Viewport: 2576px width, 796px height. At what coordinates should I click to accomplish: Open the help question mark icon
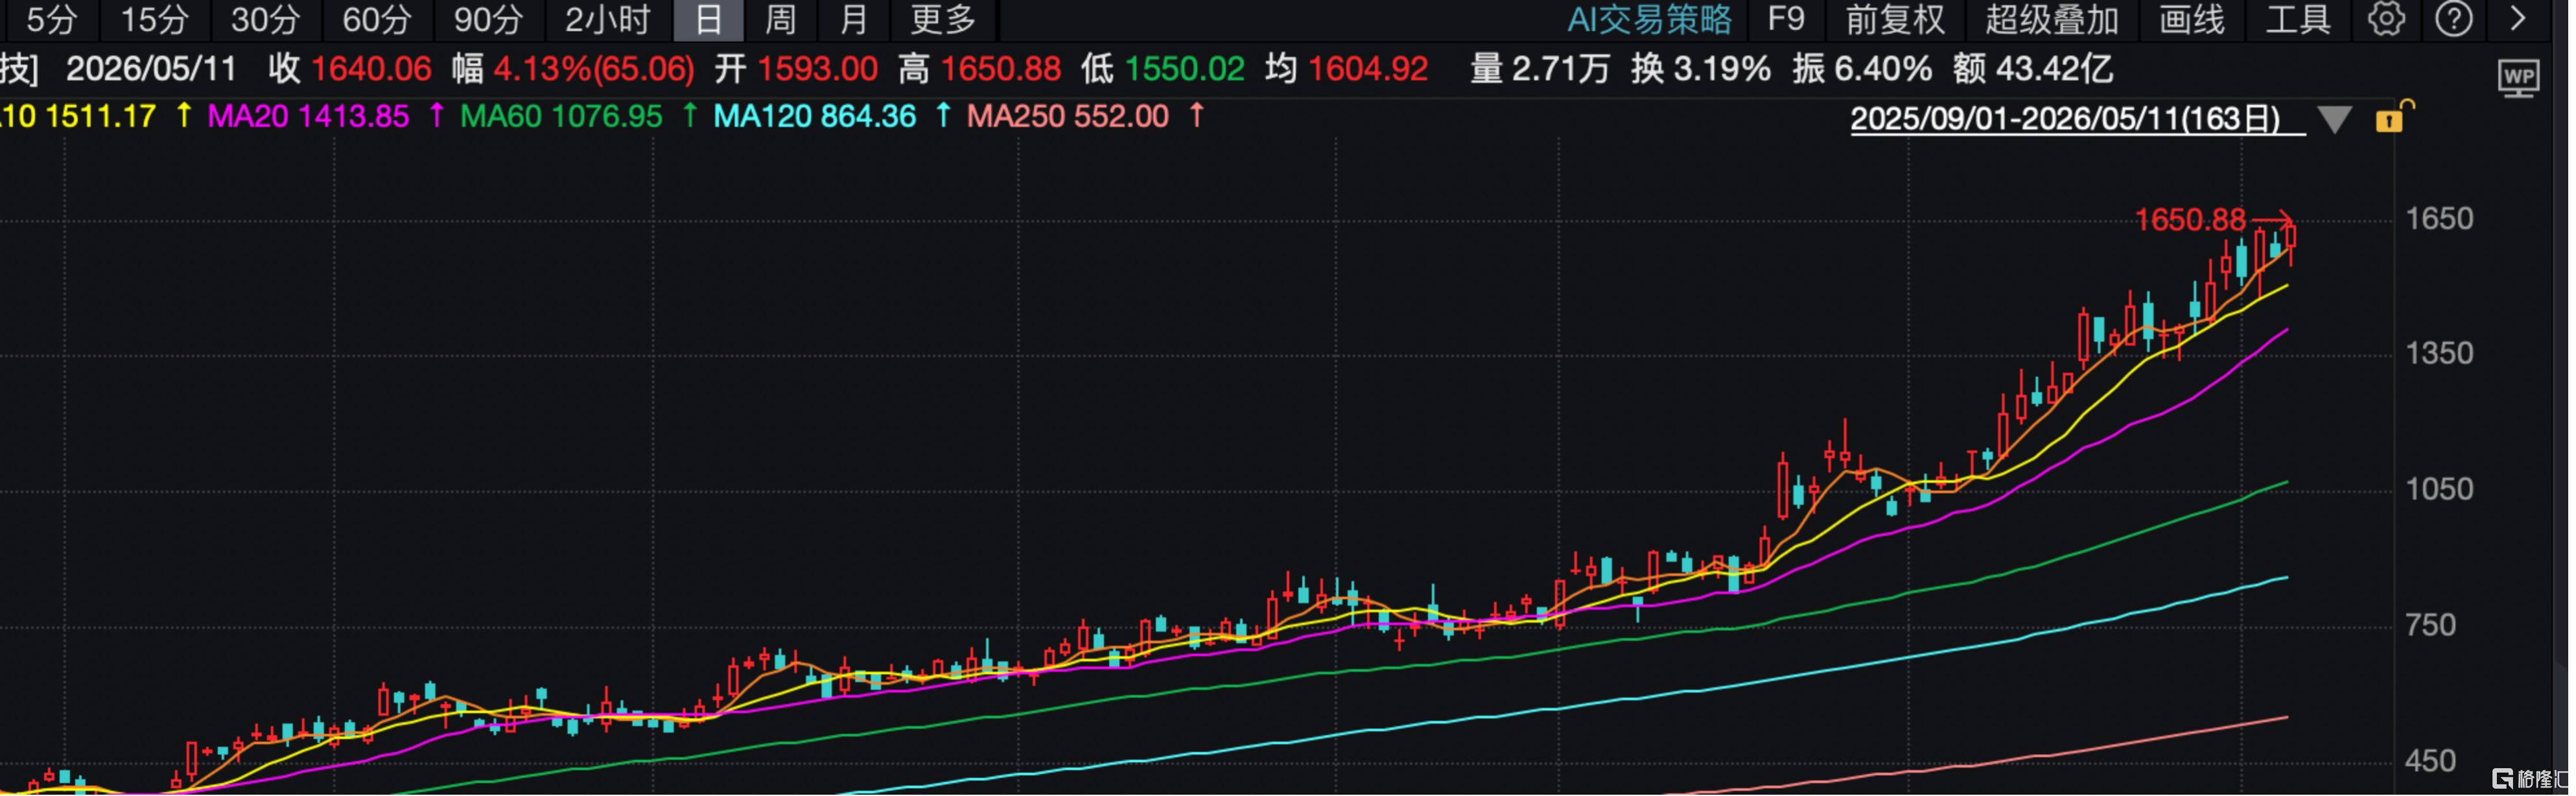(x=2453, y=19)
